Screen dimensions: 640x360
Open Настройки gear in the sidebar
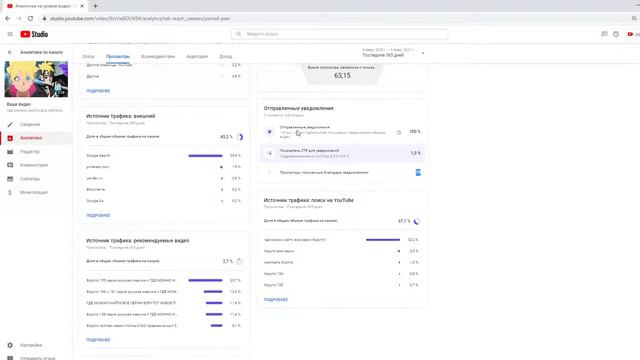click(31, 345)
